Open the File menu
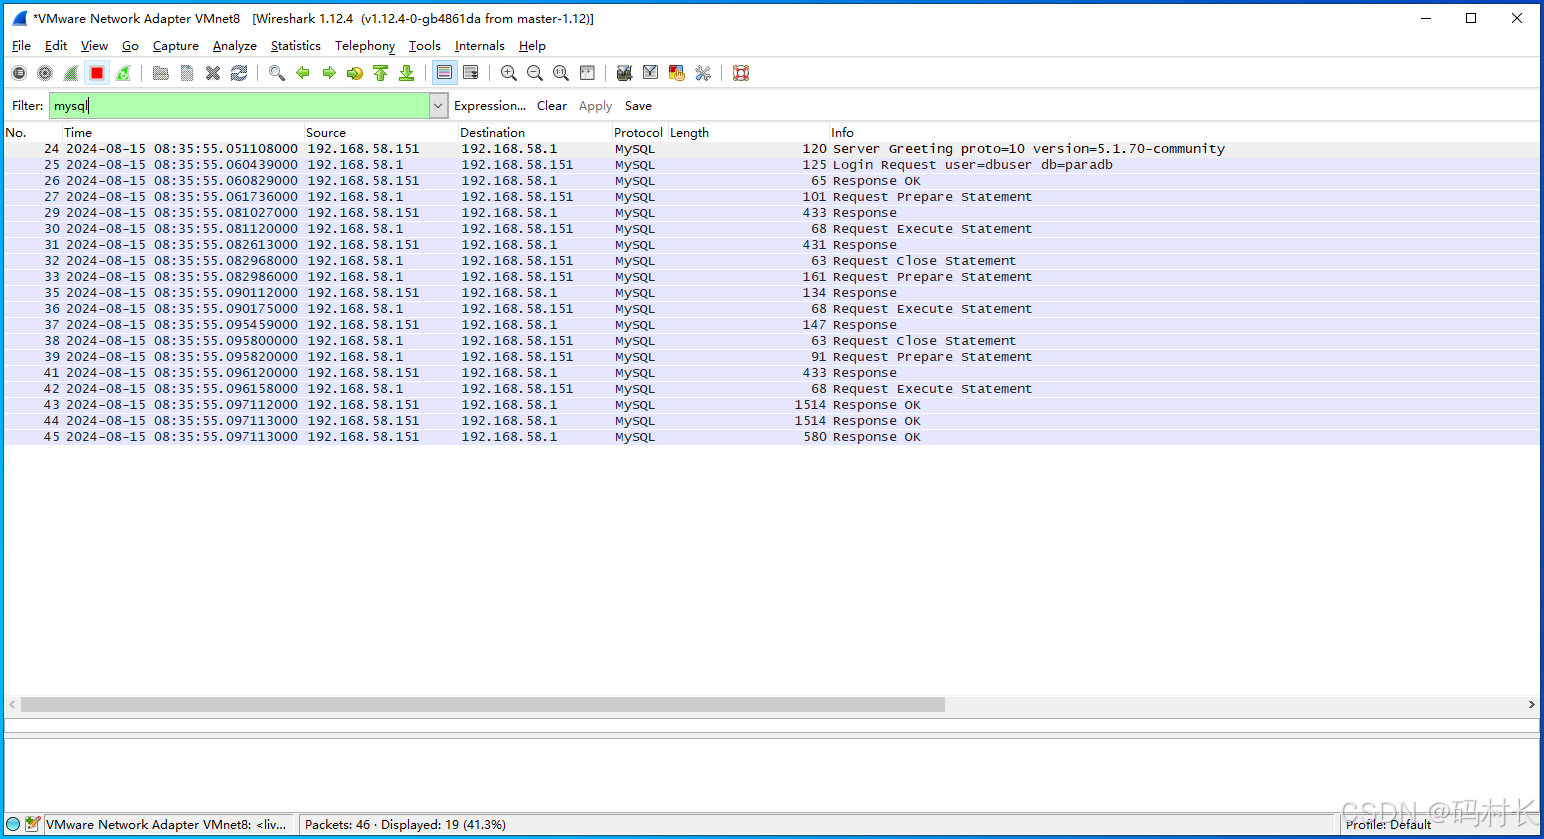Image resolution: width=1544 pixels, height=839 pixels. point(21,46)
